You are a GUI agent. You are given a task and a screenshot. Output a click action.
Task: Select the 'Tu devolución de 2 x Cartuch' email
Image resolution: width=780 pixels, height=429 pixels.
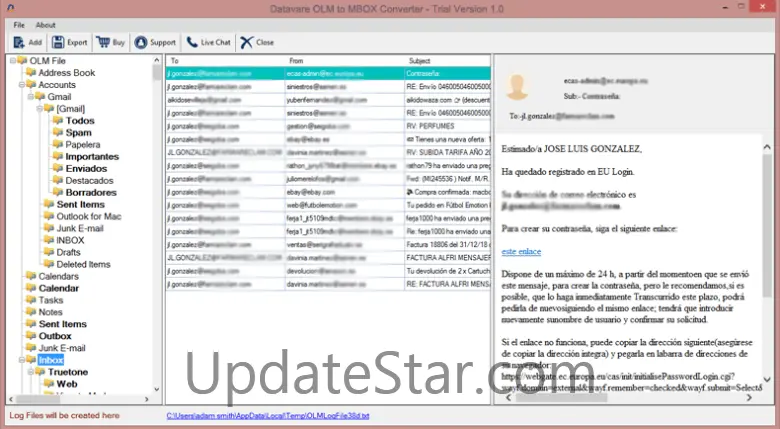(x=328, y=271)
